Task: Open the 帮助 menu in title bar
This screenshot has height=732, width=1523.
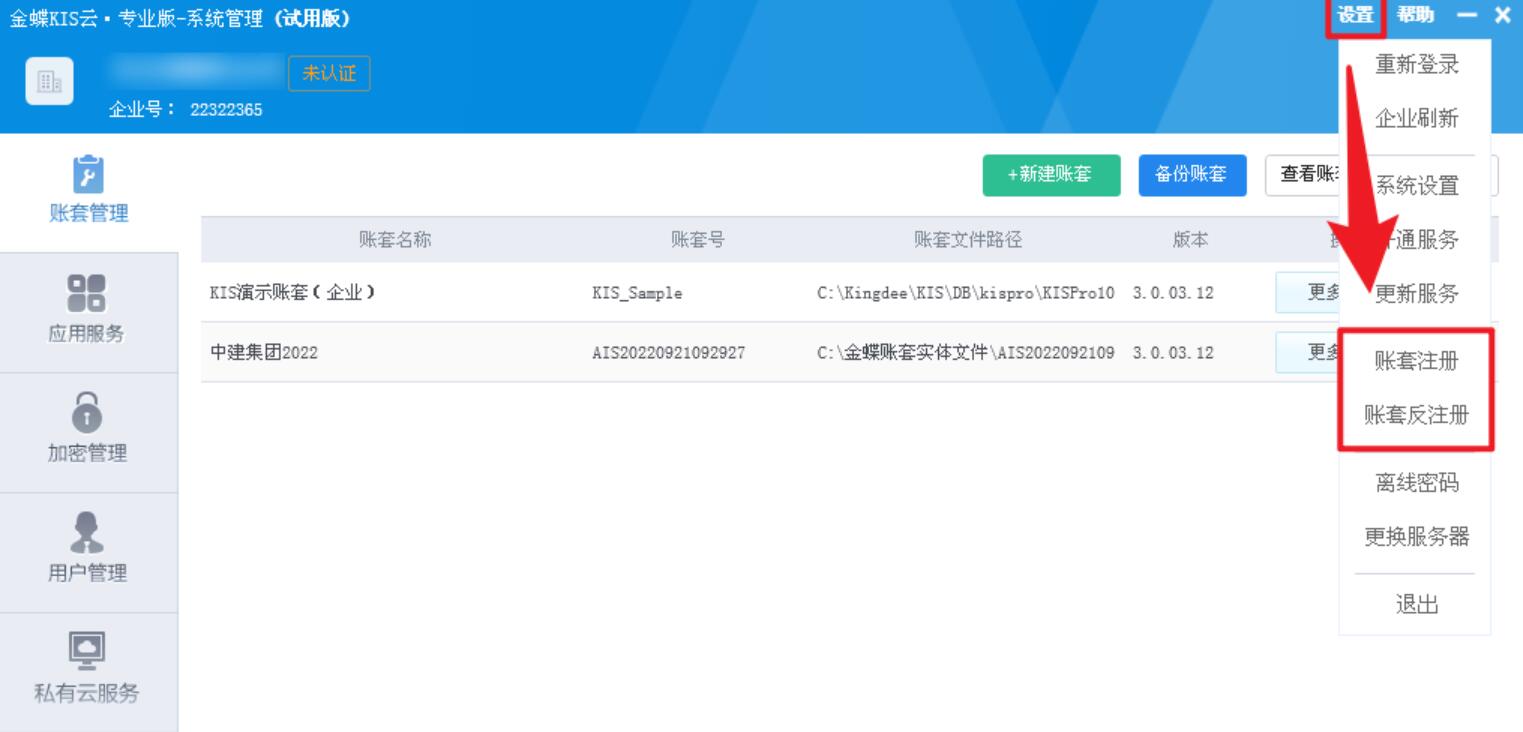Action: [x=1415, y=16]
